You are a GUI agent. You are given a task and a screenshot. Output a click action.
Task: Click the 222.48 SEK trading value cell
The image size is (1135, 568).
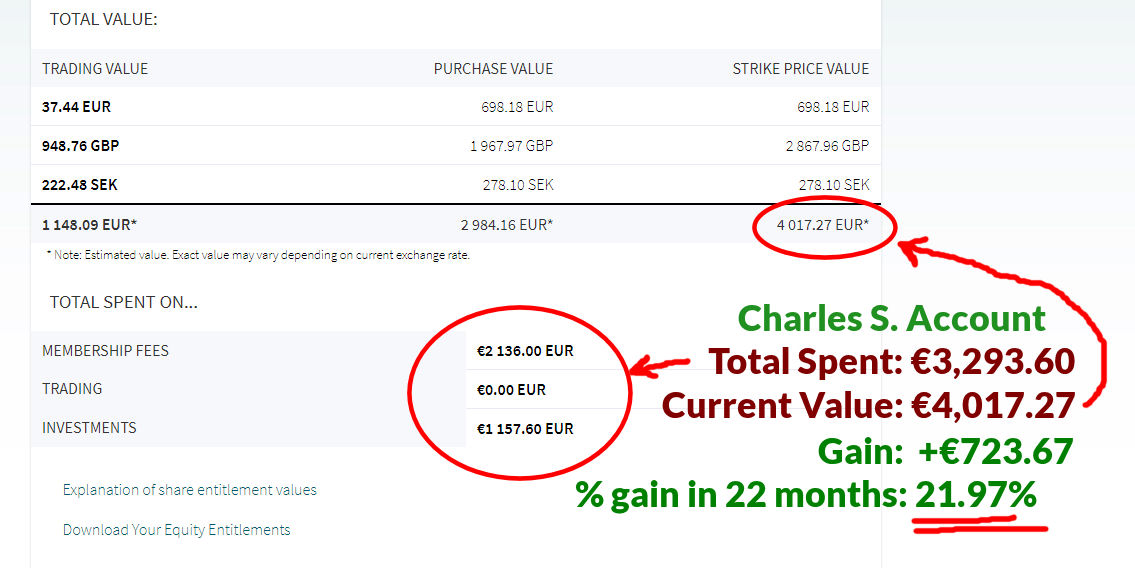(80, 185)
